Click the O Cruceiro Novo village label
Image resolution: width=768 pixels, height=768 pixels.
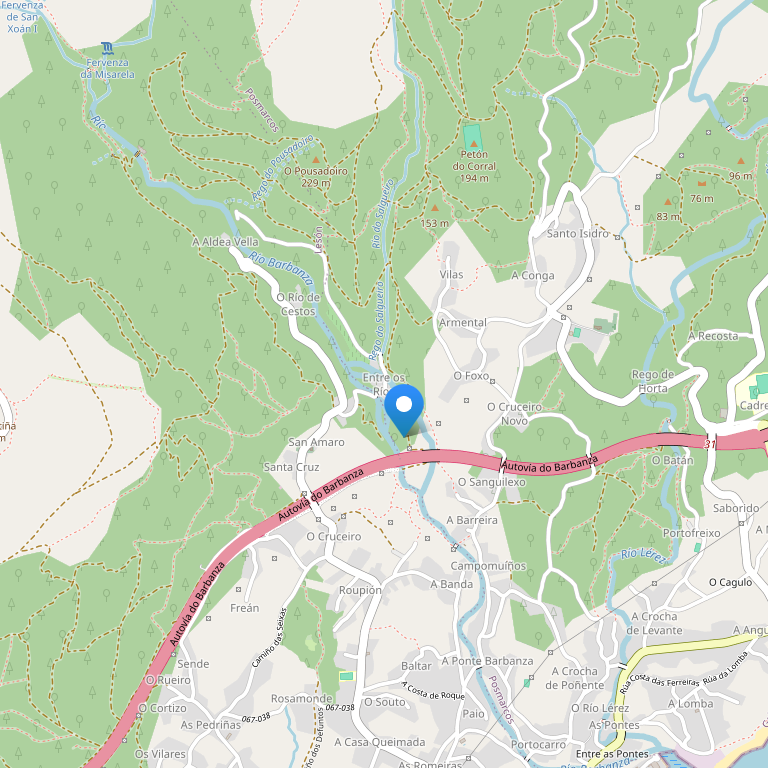click(514, 414)
